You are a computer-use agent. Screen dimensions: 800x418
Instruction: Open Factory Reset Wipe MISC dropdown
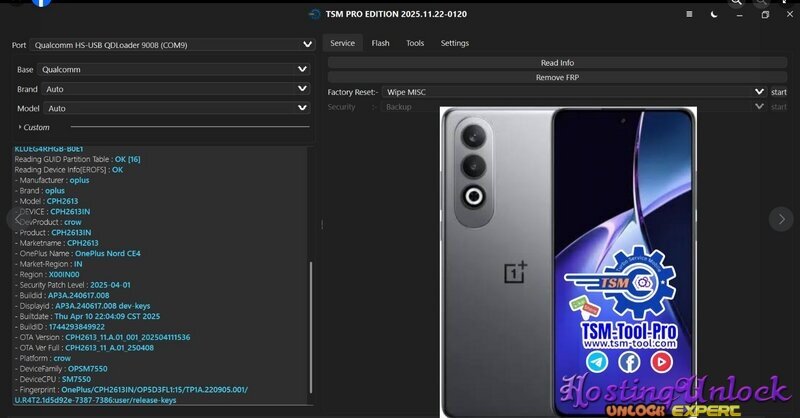pos(575,92)
